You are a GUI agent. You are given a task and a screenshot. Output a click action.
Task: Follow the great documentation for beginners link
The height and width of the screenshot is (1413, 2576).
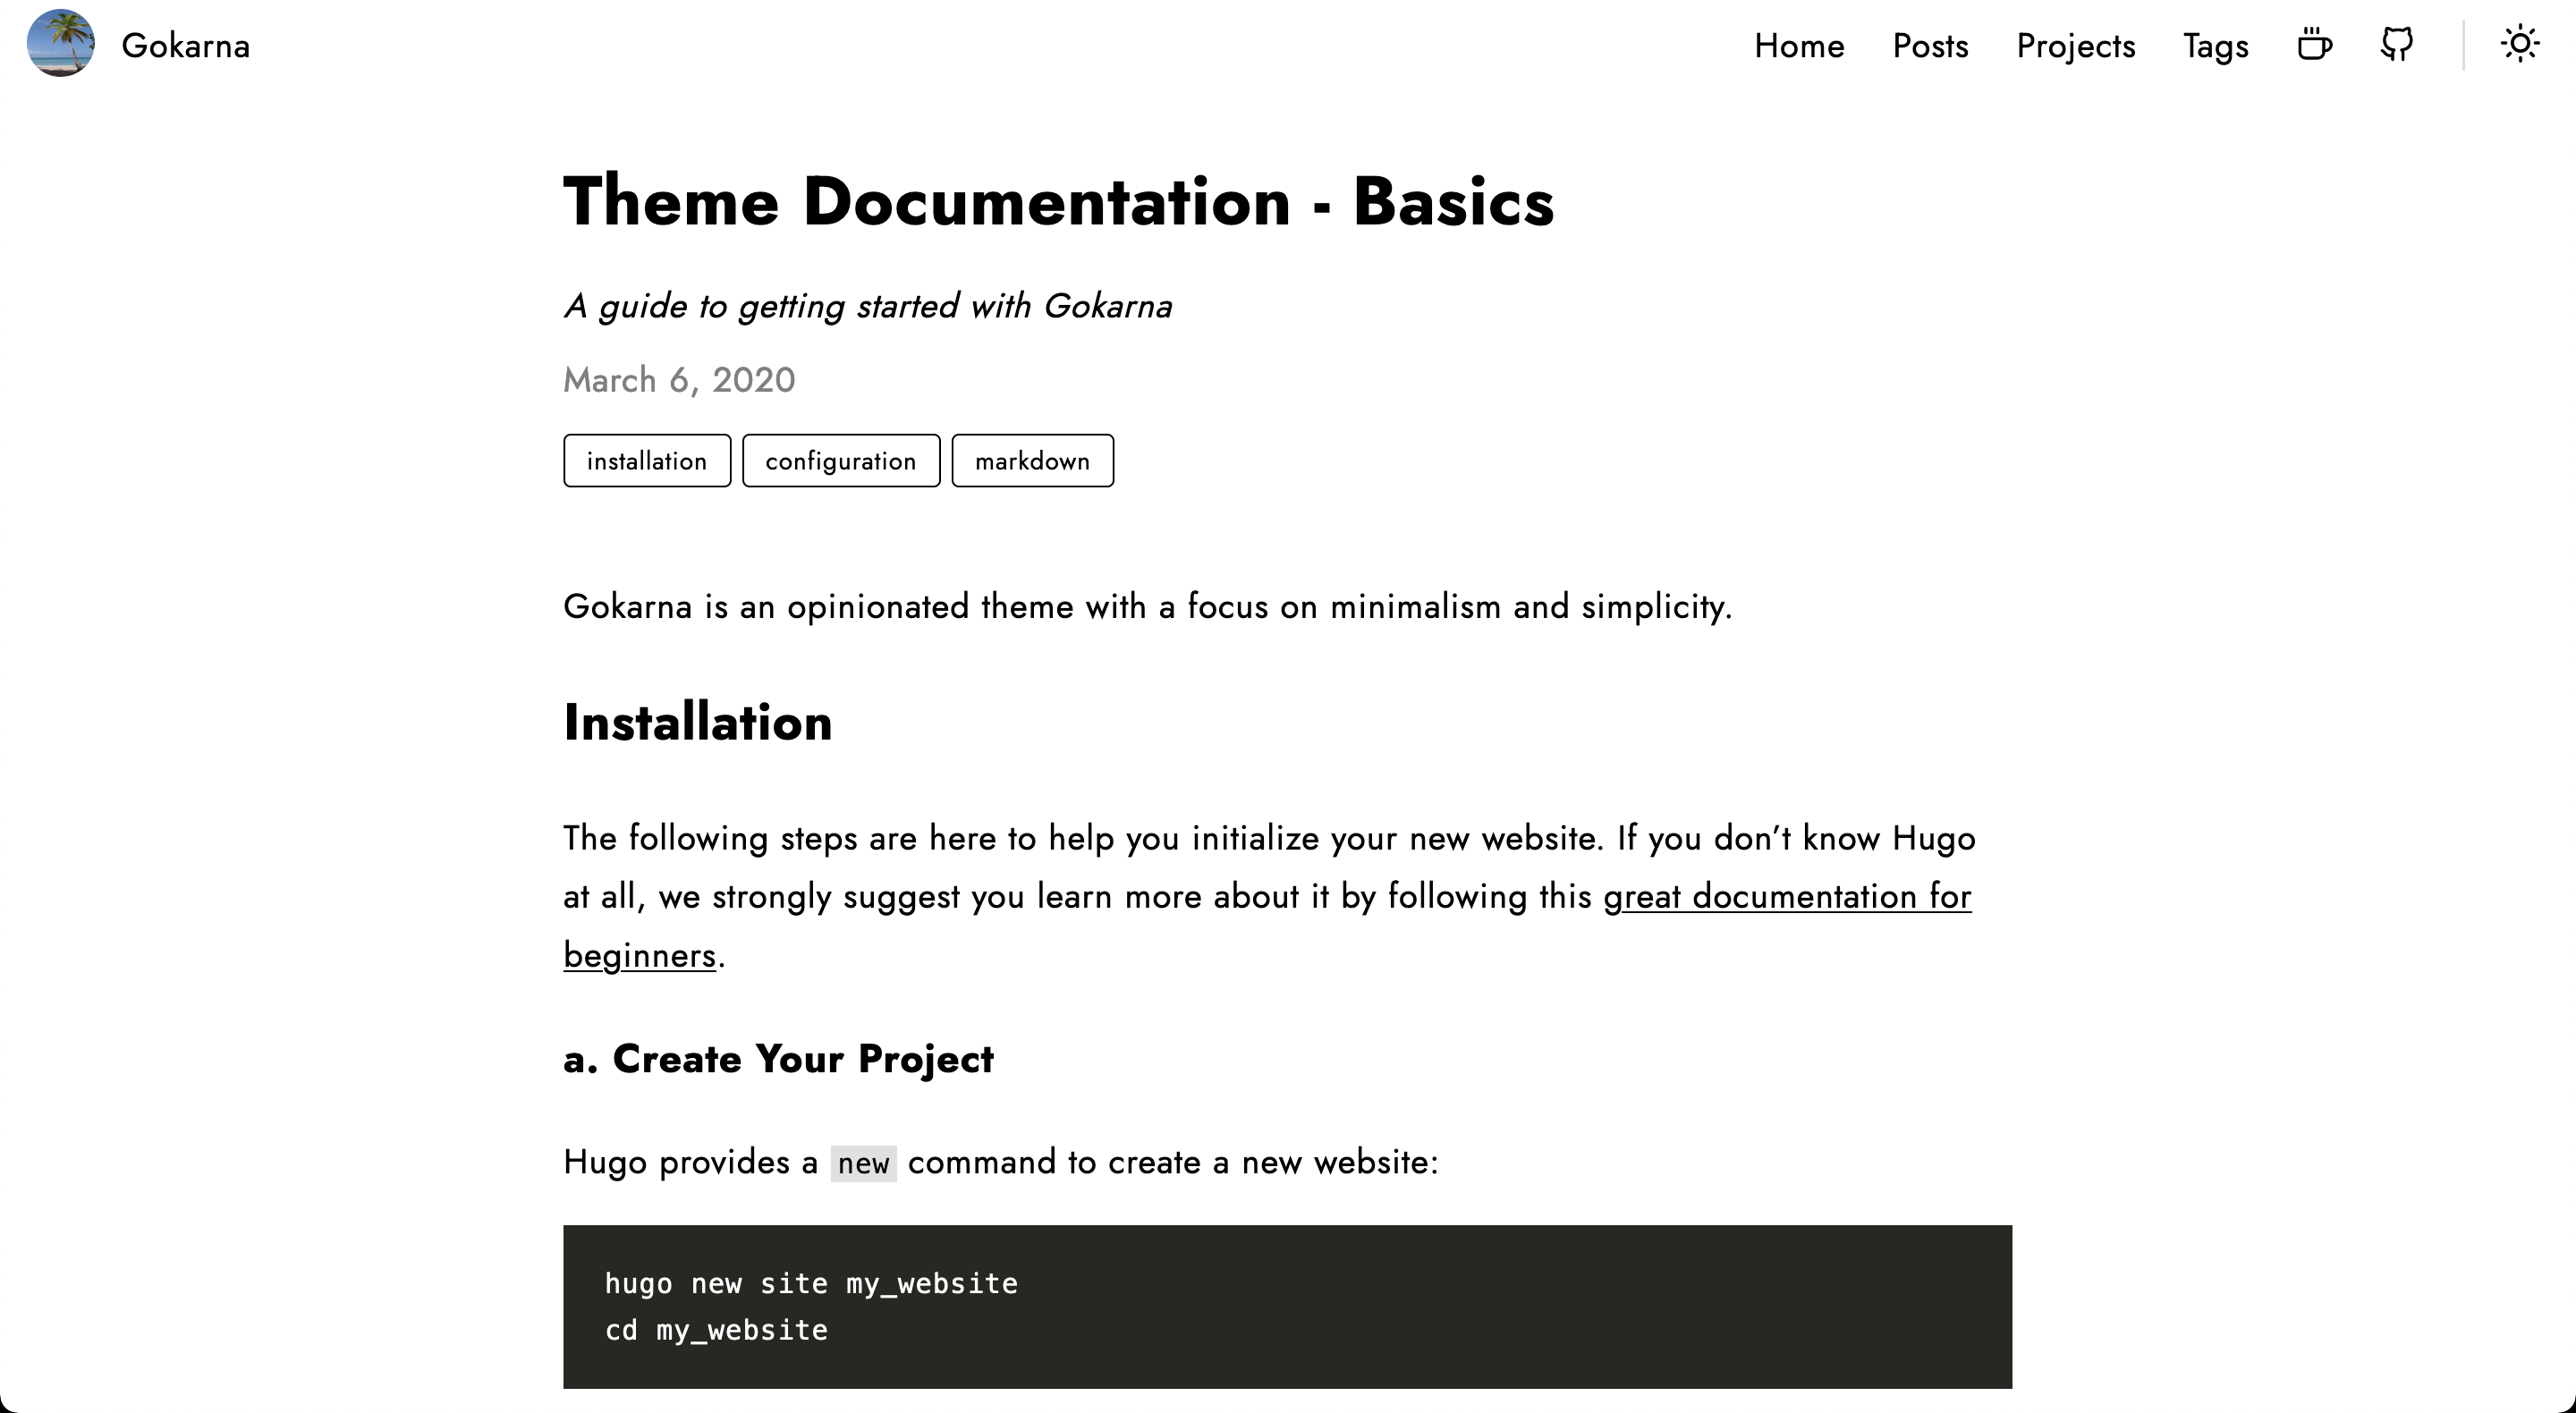pos(1786,897)
